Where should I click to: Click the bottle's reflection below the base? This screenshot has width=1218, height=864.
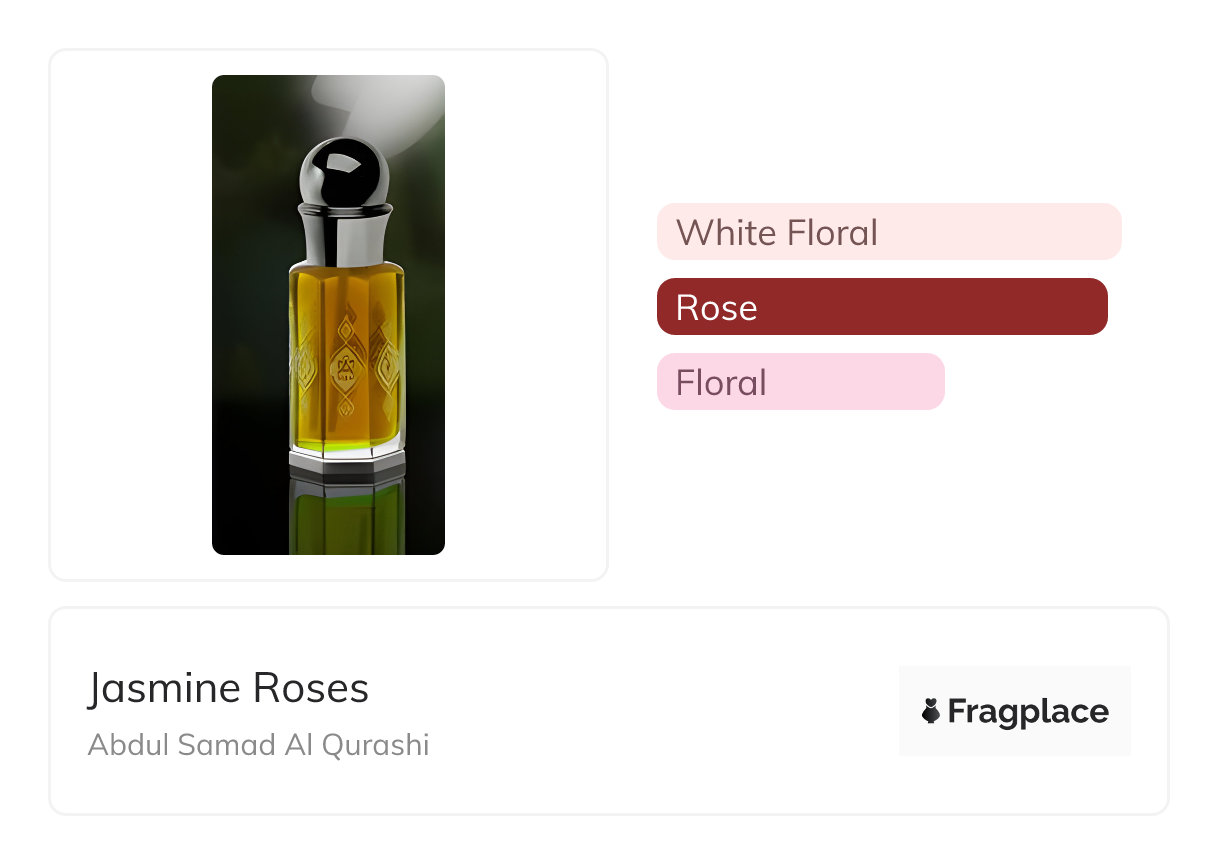pos(346,515)
